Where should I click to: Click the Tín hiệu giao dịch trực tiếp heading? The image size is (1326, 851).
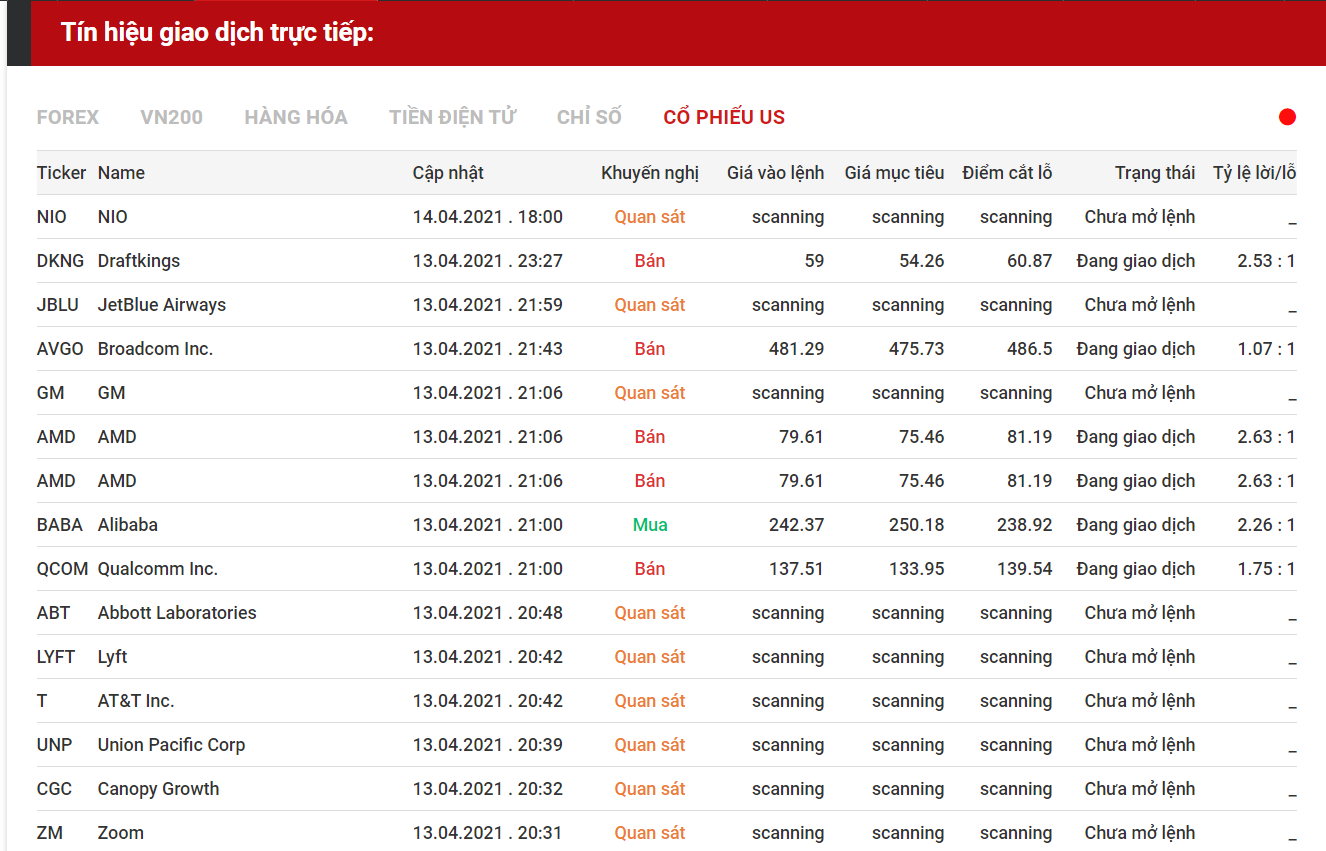tap(217, 32)
